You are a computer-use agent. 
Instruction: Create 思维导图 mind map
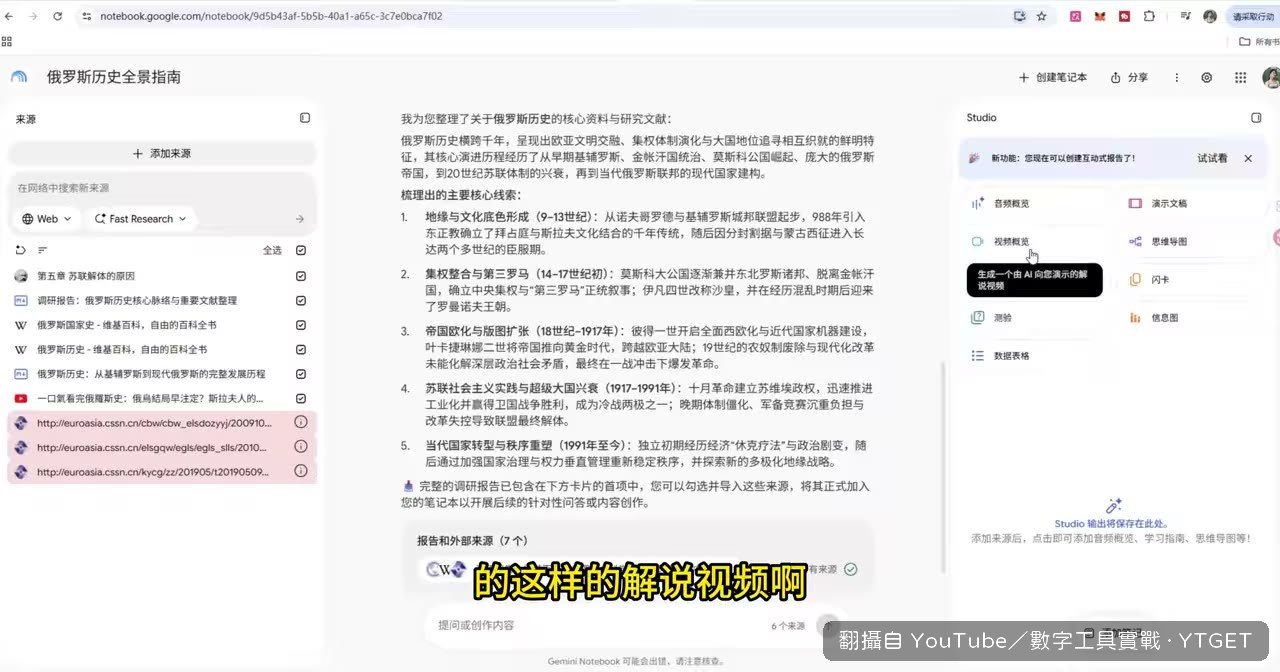coord(1194,242)
